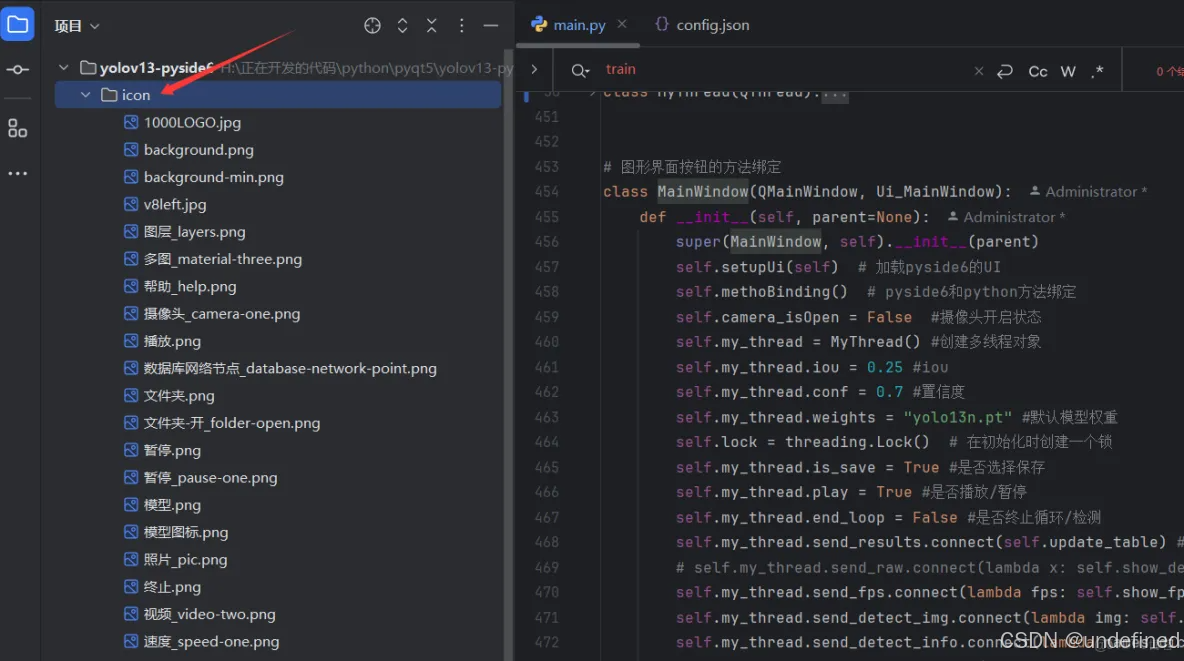This screenshot has width=1184, height=661.
Task: Click the 0.25 iou value
Action: pyautogui.click(x=884, y=367)
